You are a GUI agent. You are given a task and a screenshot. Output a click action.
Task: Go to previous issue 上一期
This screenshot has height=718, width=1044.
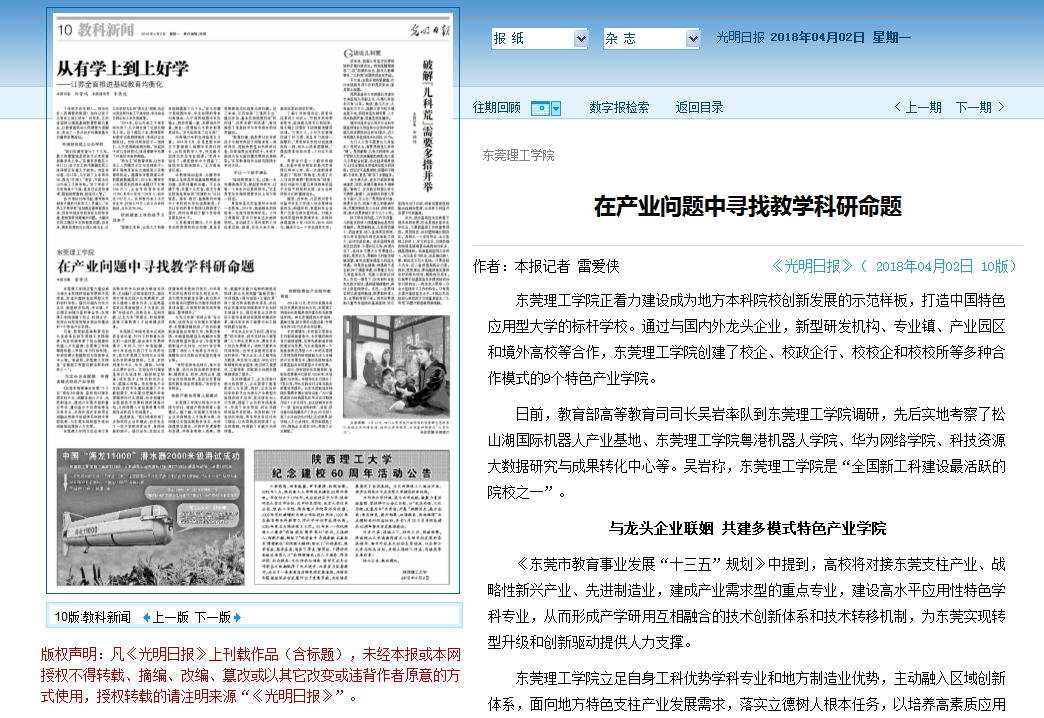917,108
